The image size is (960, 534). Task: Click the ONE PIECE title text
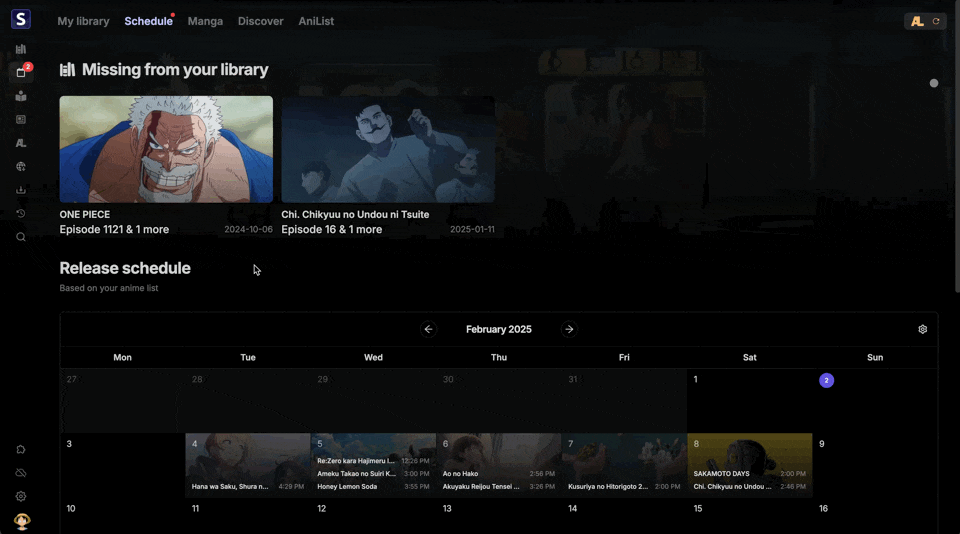[x=84, y=214]
